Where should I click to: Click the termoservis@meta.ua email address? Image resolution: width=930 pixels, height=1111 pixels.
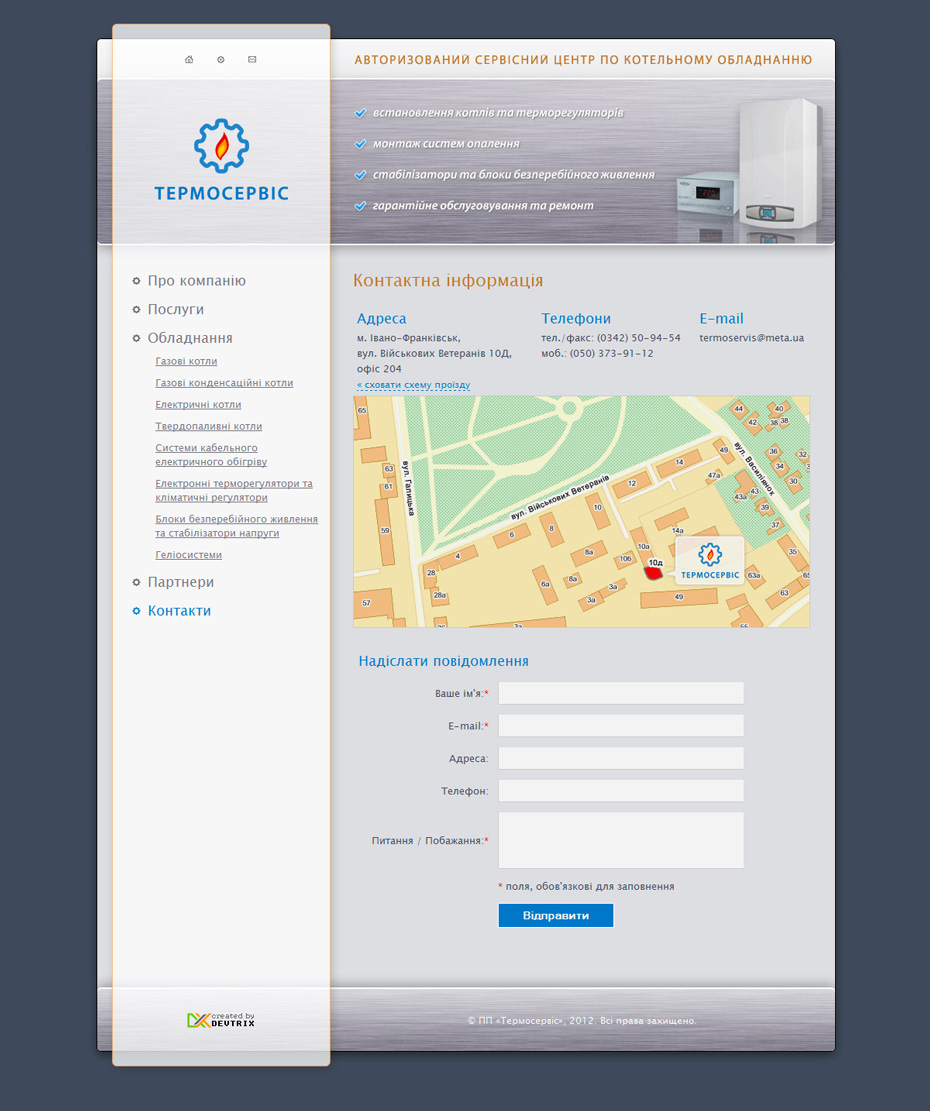pyautogui.click(x=752, y=338)
